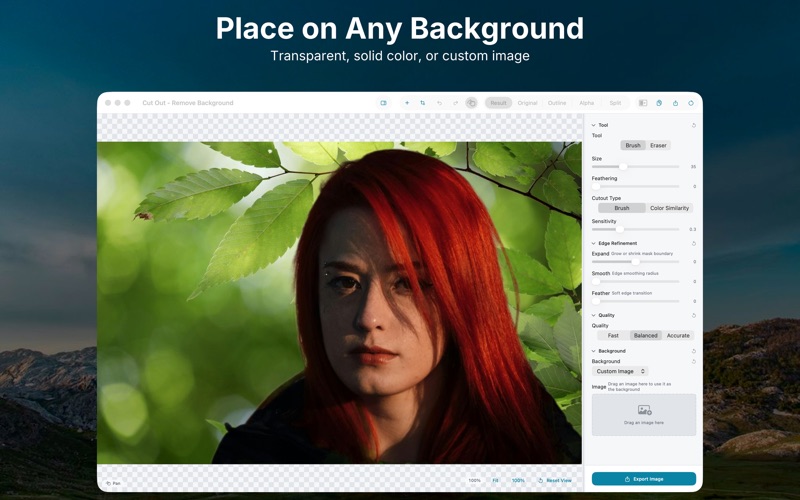Click the Sensitivity slider handle
Viewport: 800px width, 500px height.
point(619,230)
